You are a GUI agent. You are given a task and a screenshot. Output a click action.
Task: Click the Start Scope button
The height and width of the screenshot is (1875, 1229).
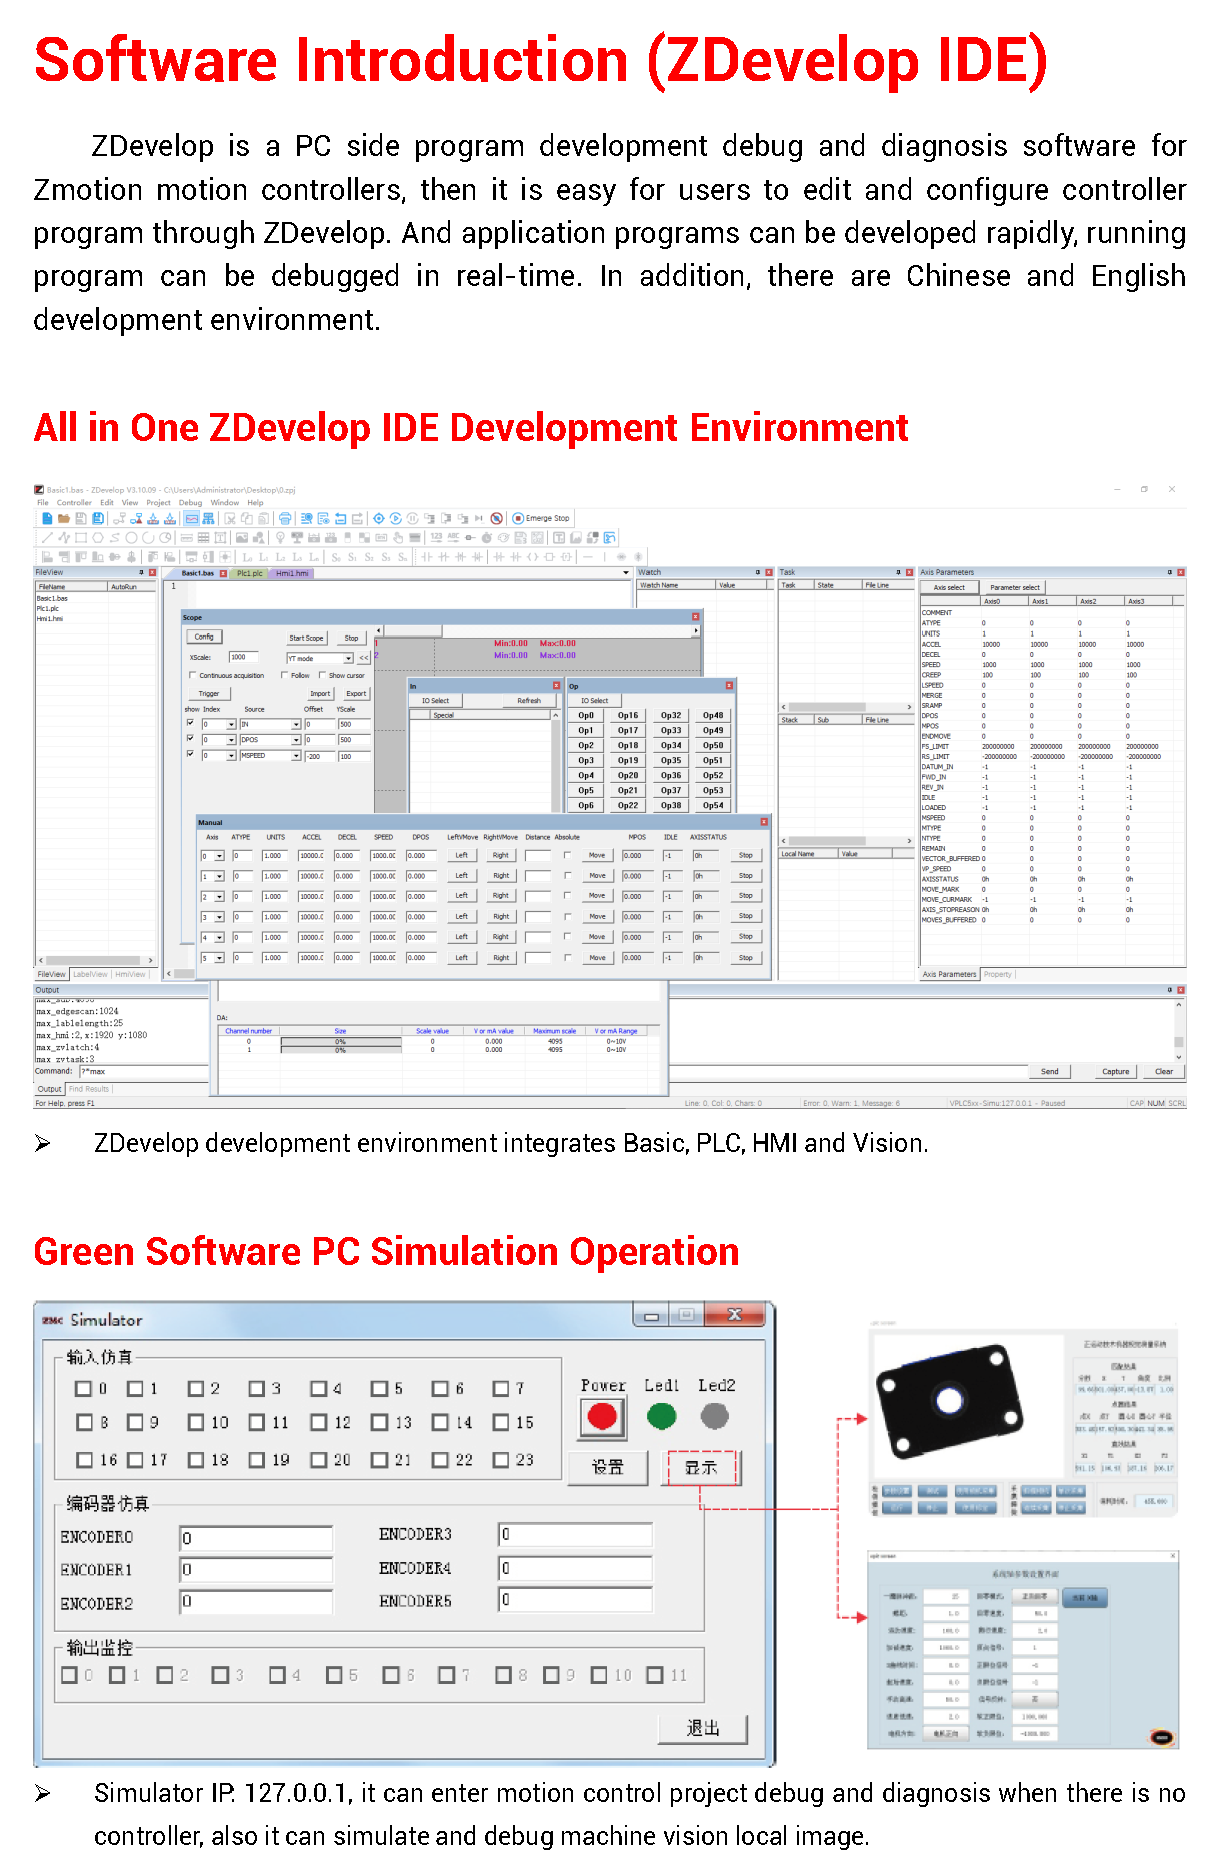click(x=306, y=638)
